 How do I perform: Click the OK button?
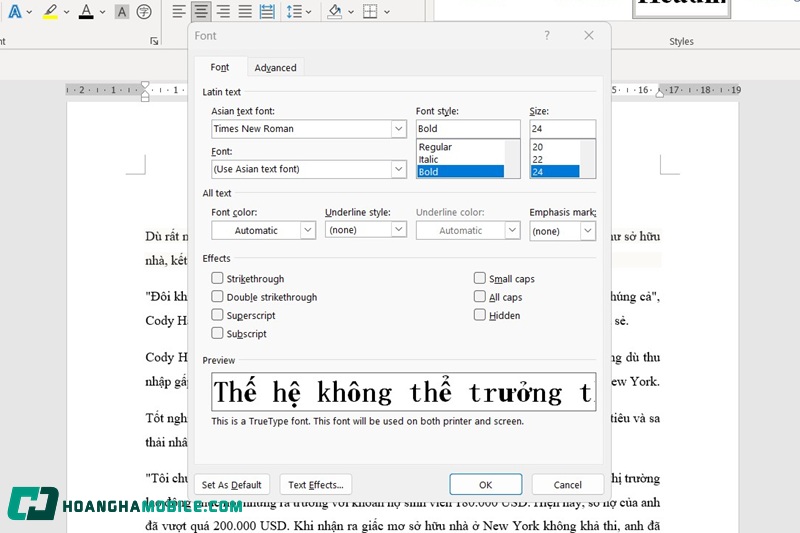pyautogui.click(x=485, y=485)
